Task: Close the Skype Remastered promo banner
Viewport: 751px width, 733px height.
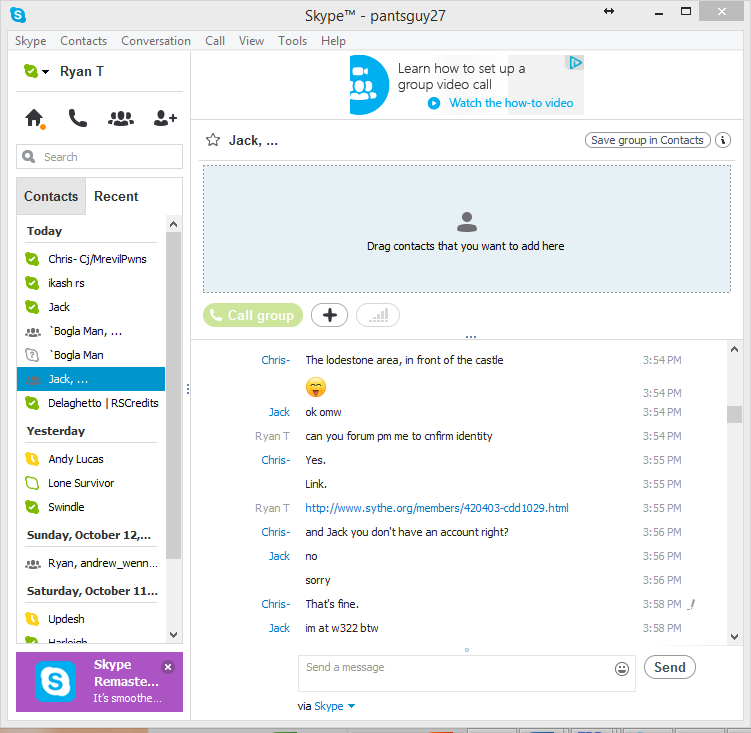Action: point(168,667)
